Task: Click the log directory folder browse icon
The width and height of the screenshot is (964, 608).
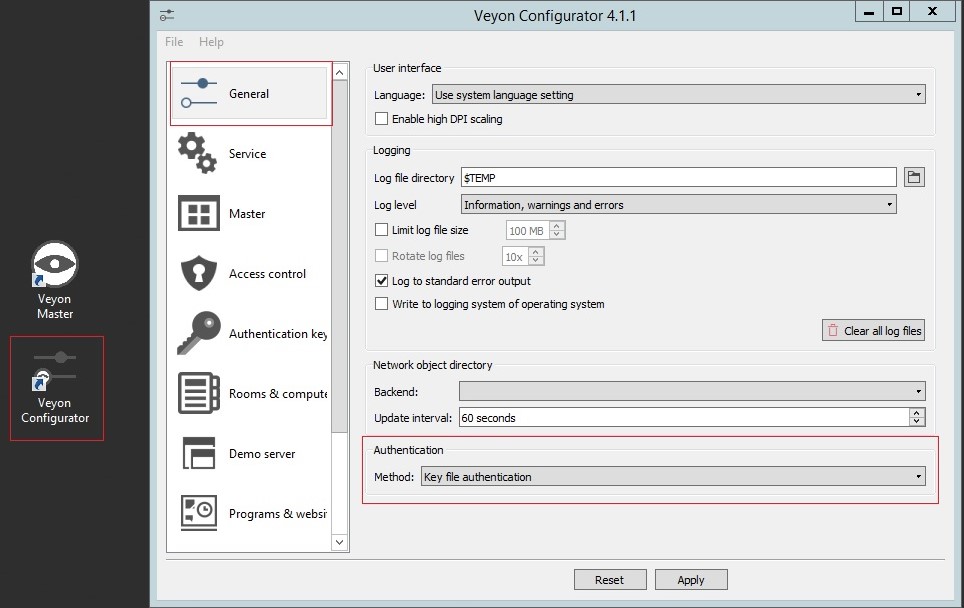Action: point(915,177)
